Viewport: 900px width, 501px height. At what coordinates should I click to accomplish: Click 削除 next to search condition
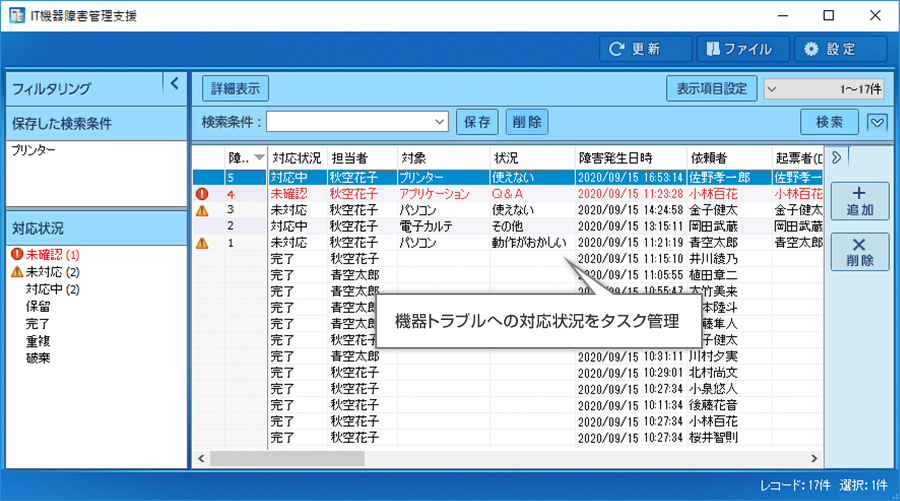tap(527, 122)
